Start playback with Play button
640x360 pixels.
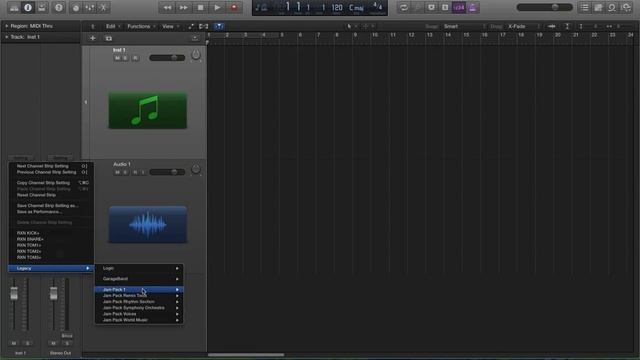coord(217,7)
